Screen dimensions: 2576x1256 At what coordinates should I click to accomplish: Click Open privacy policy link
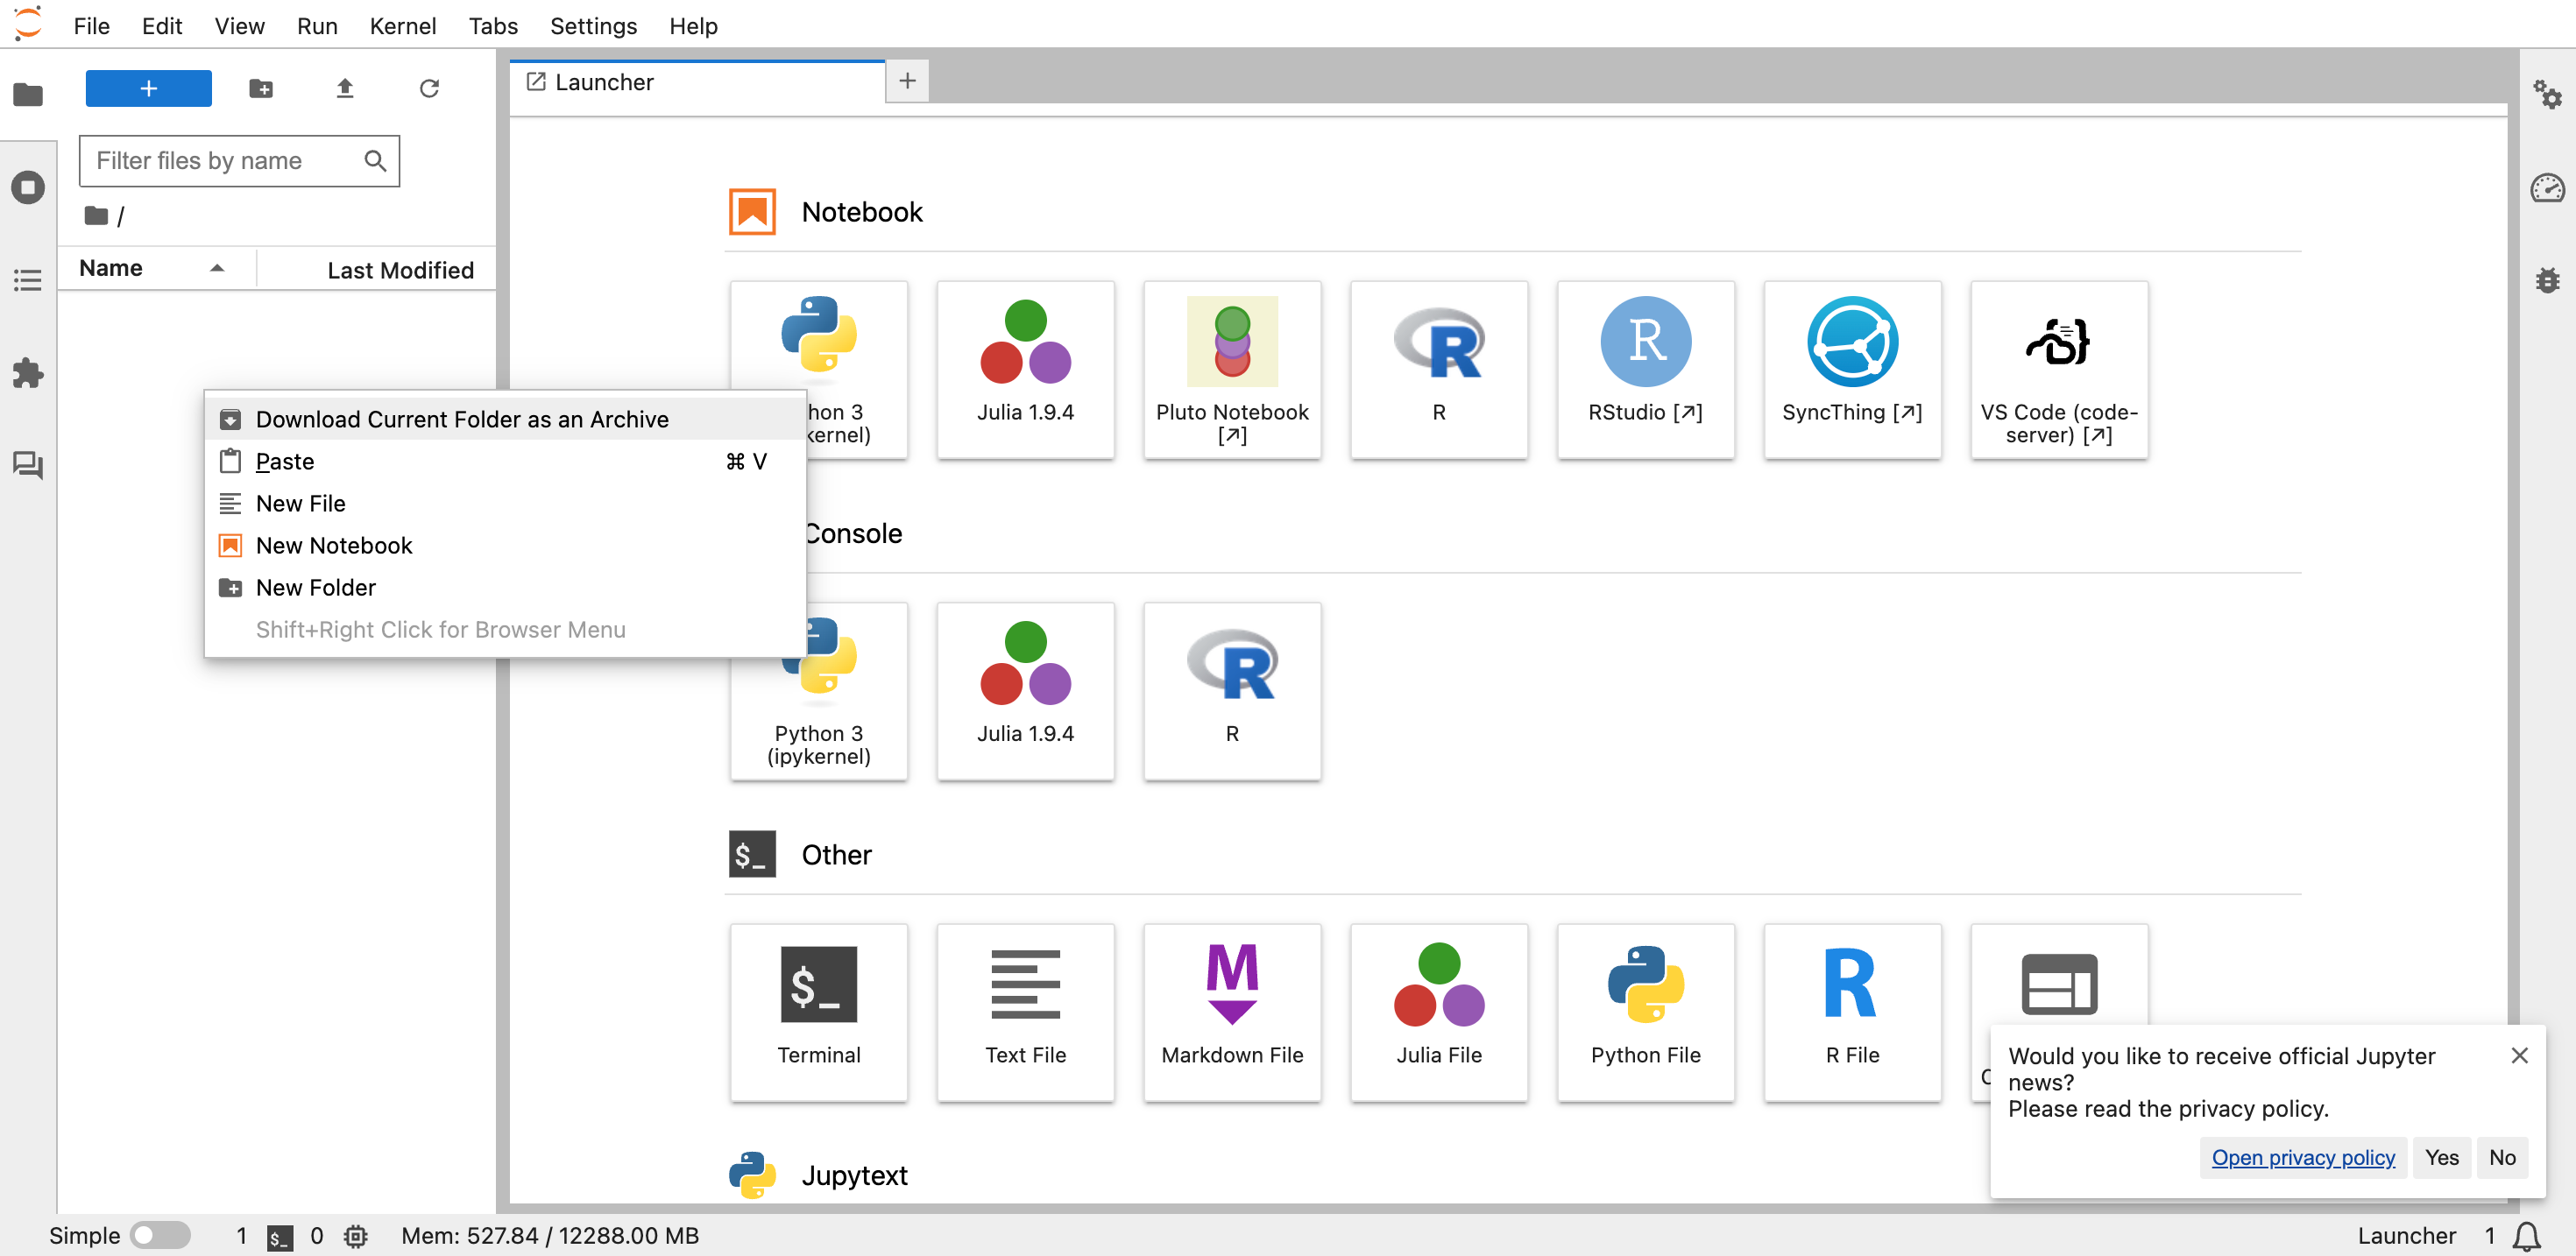(x=2302, y=1157)
